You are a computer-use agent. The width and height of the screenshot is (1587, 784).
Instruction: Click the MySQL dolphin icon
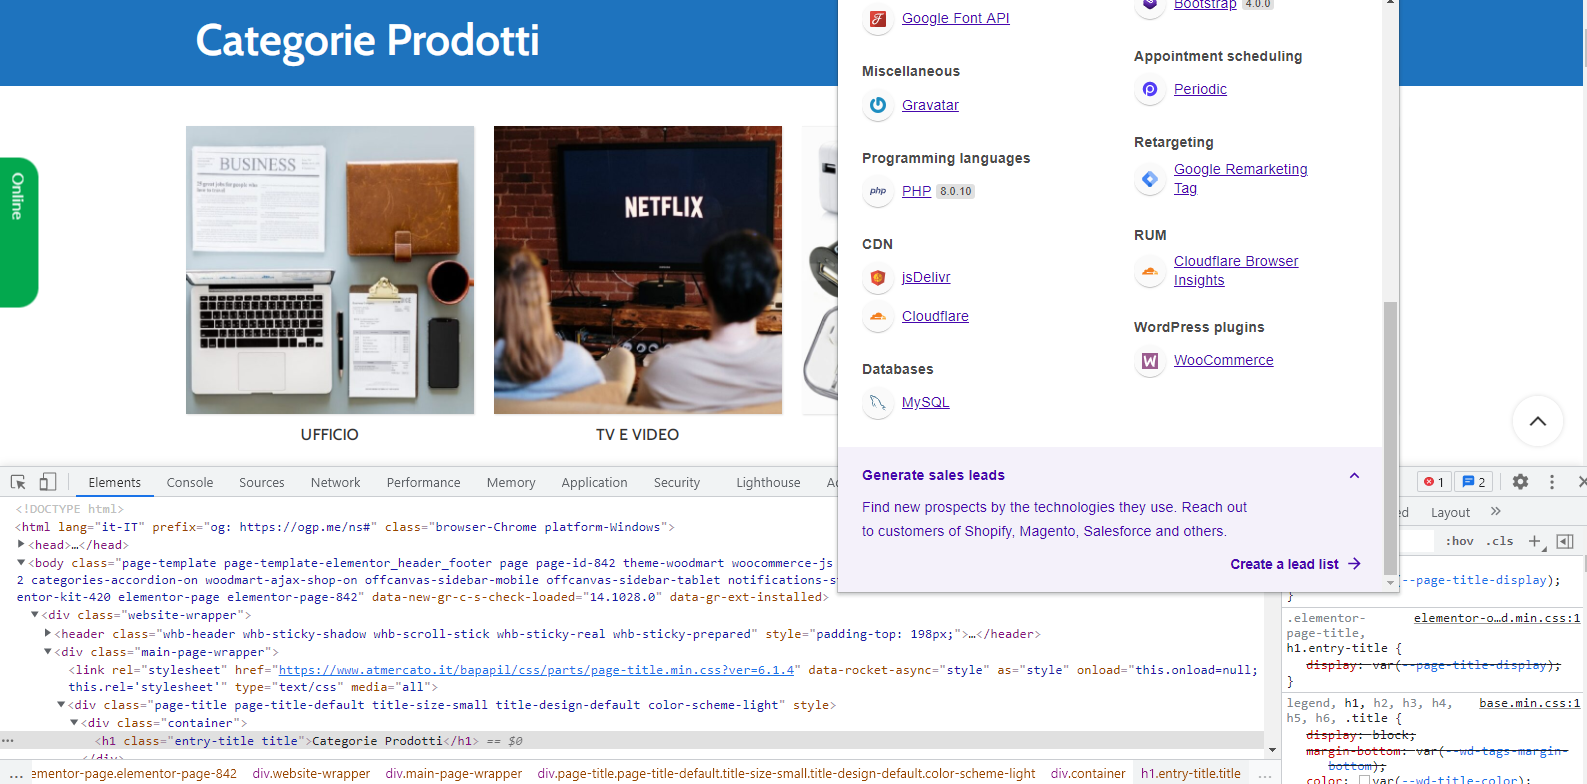click(x=877, y=402)
